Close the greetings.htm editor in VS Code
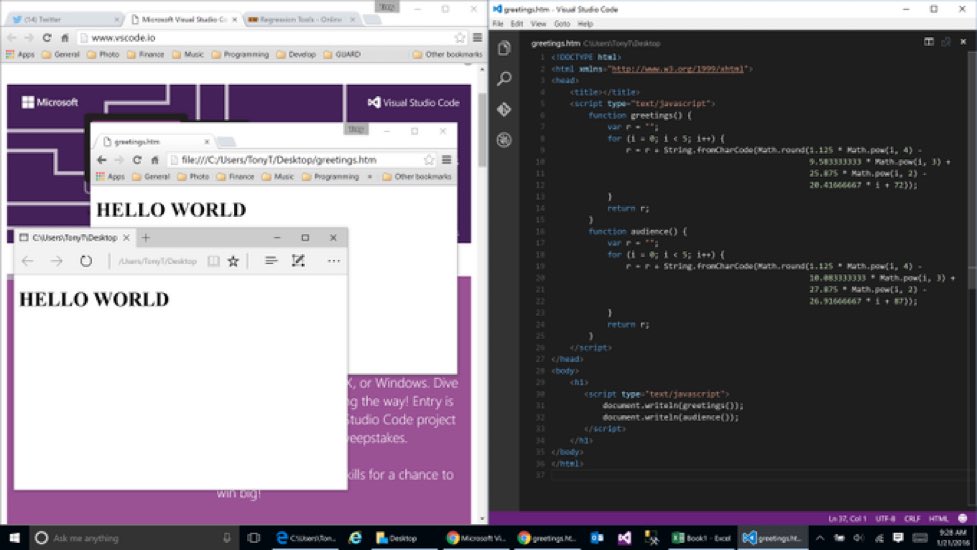 pyautogui.click(x=963, y=42)
